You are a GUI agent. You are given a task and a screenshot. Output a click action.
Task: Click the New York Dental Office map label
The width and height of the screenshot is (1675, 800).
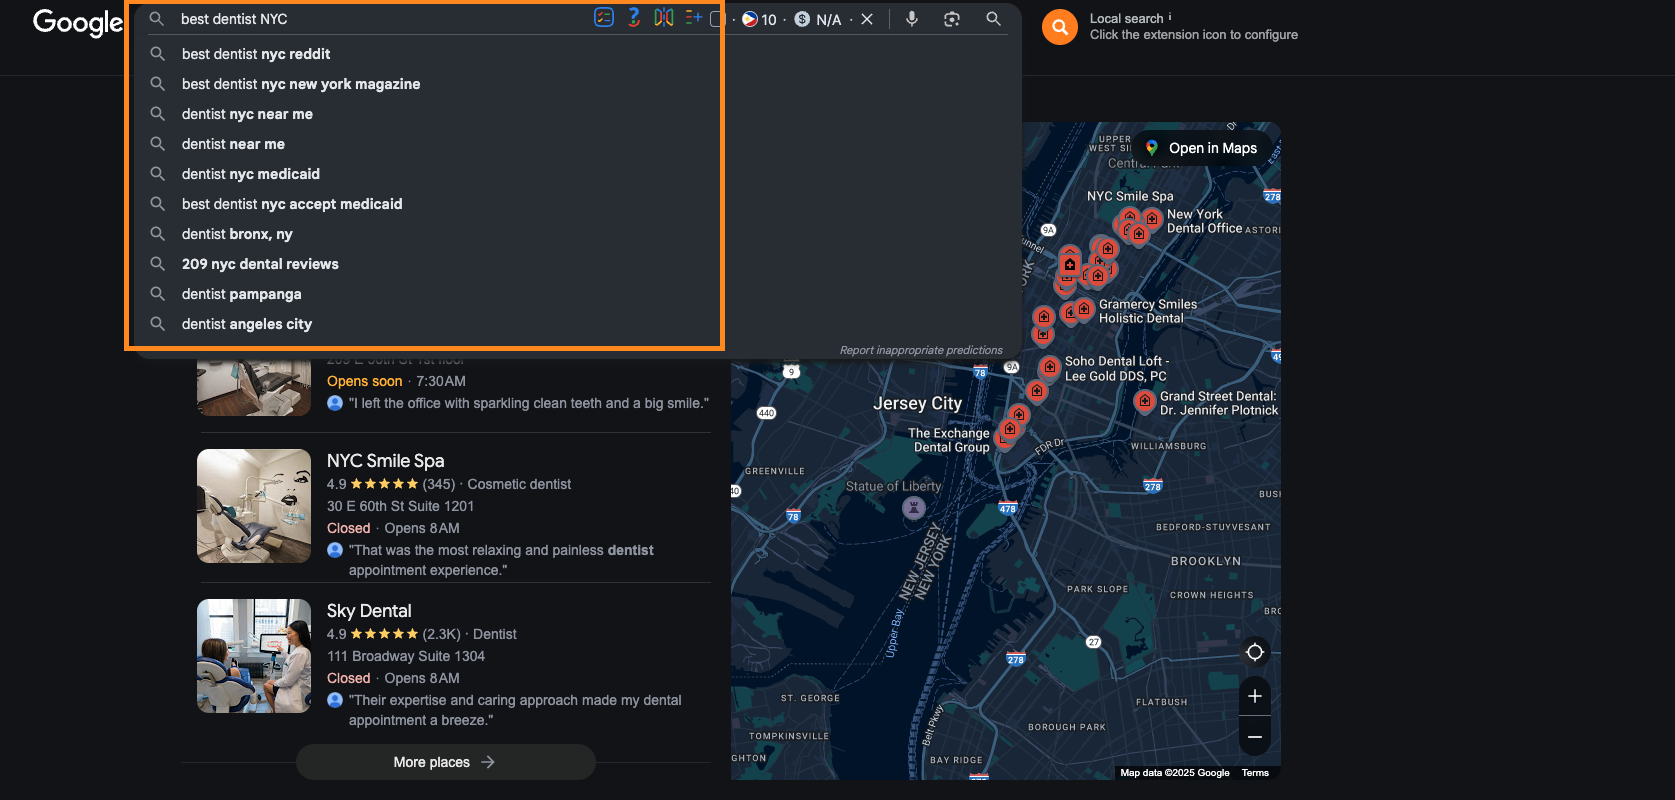1204,221
